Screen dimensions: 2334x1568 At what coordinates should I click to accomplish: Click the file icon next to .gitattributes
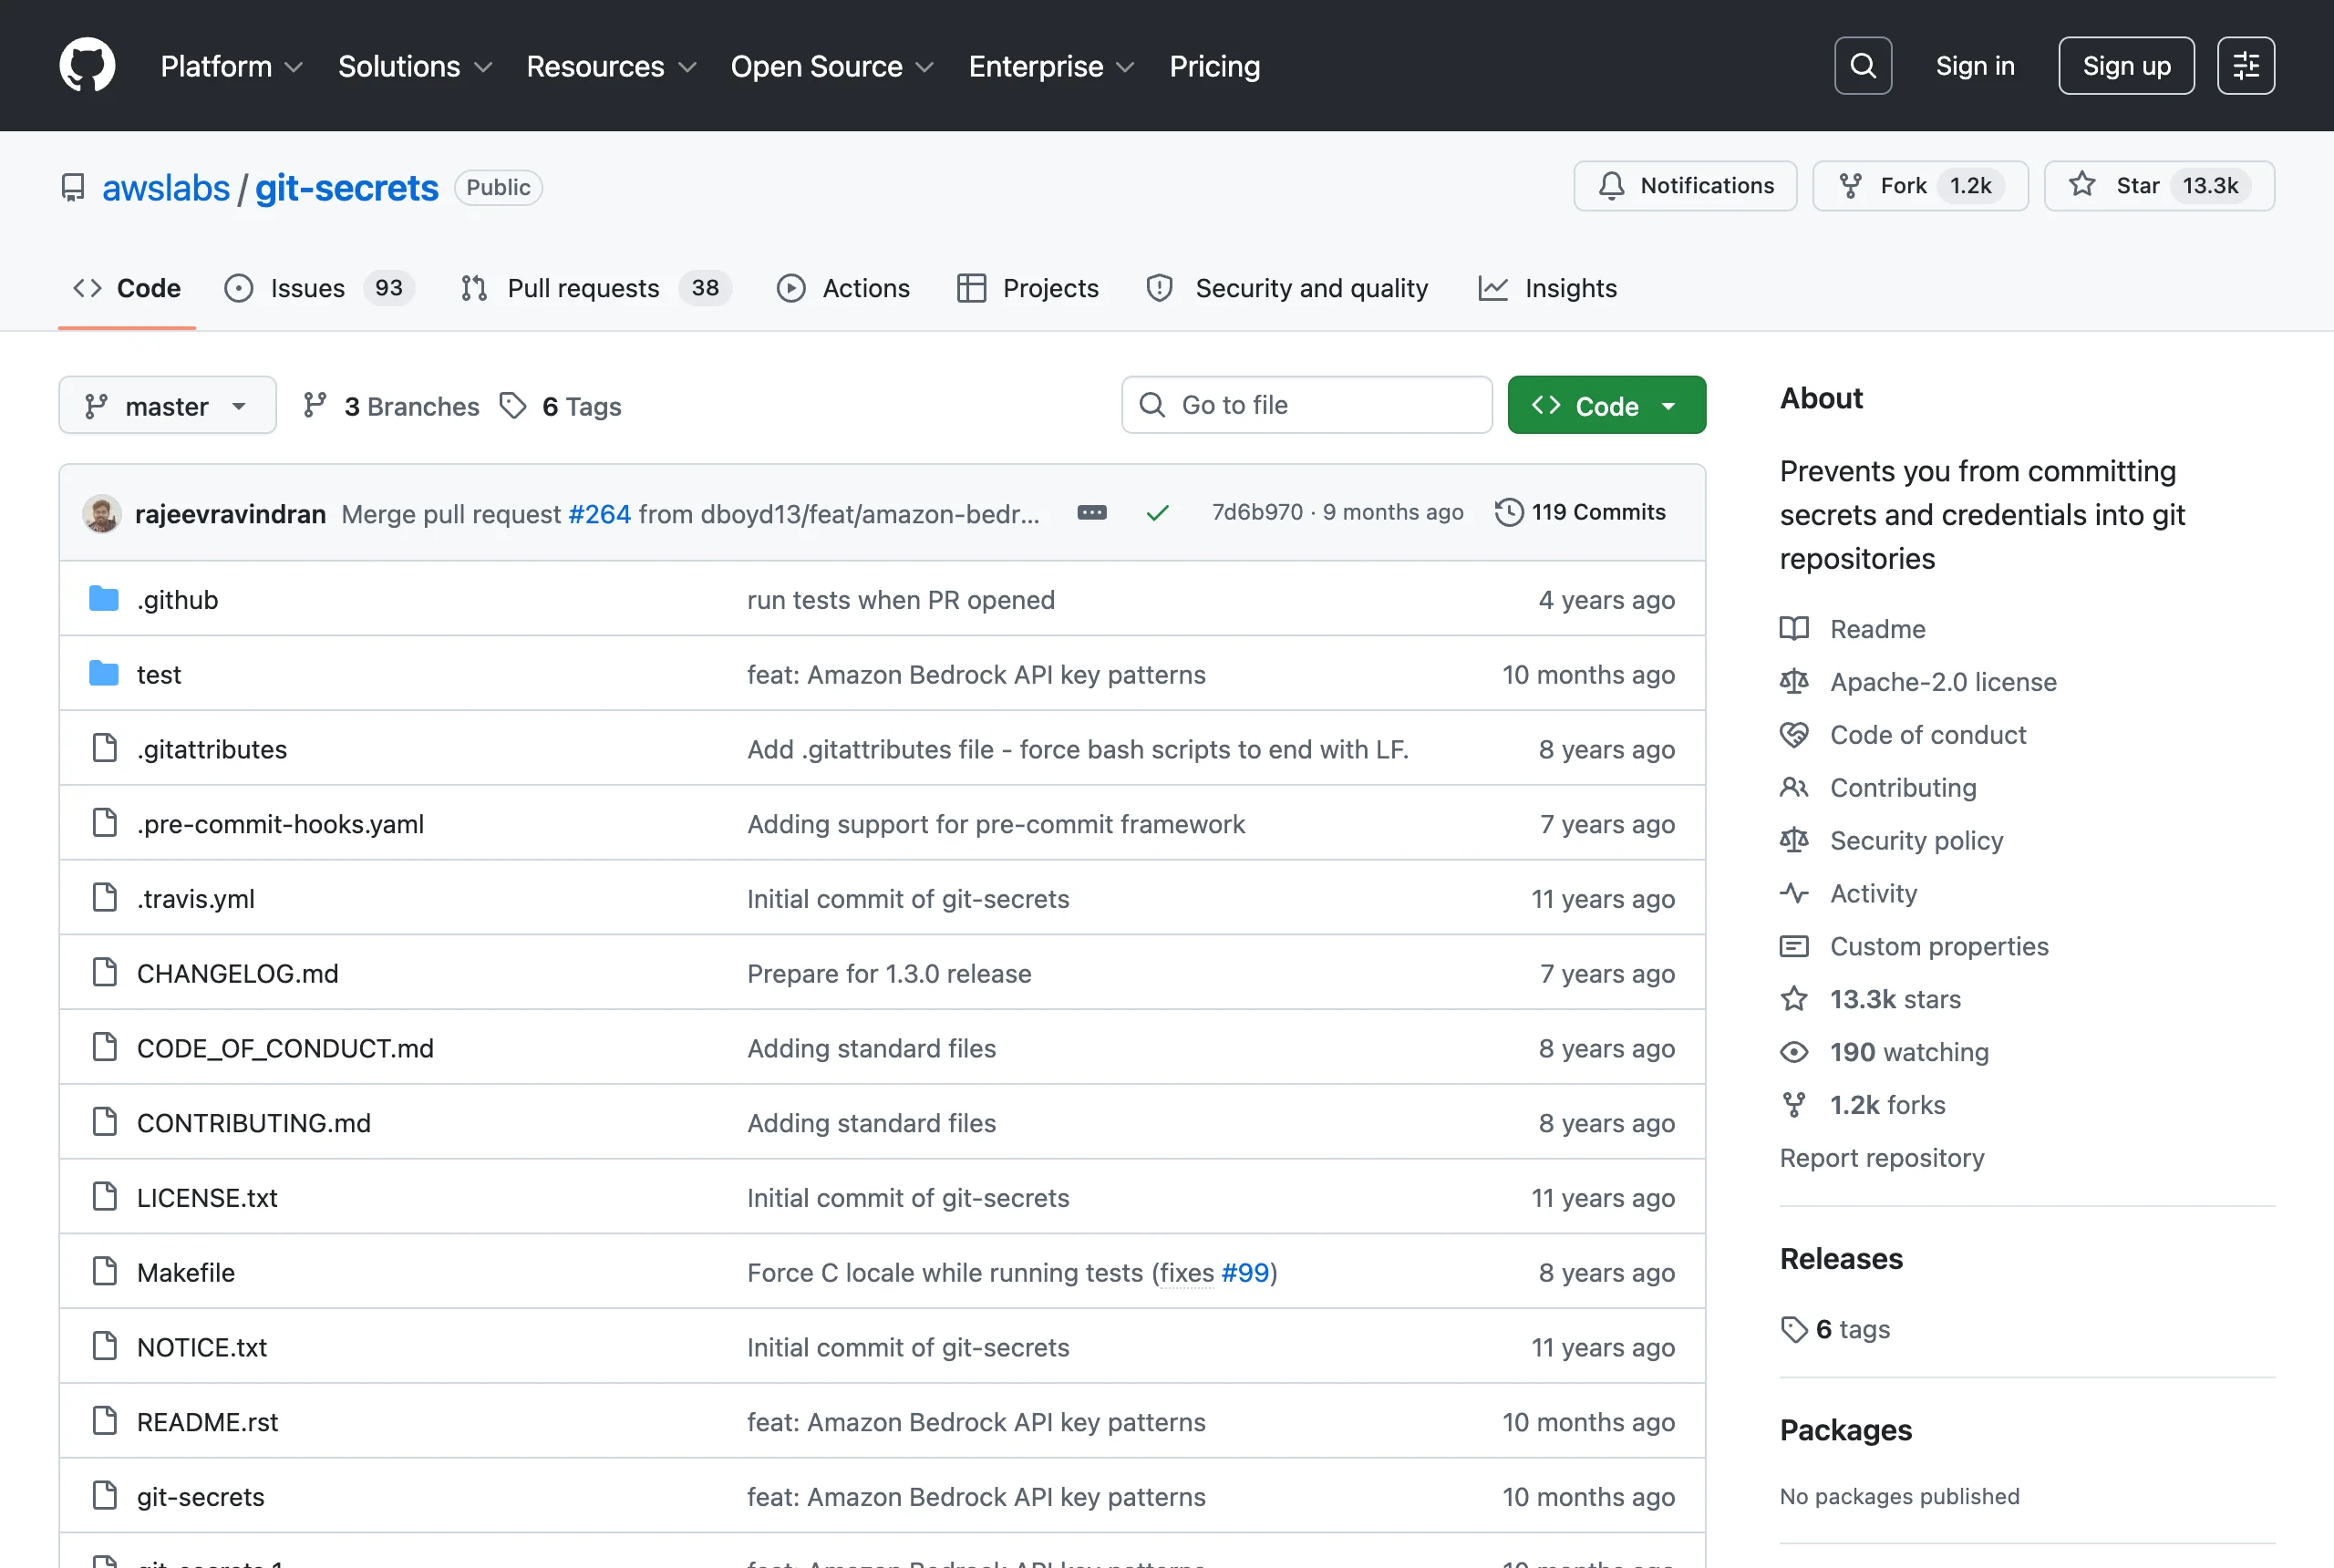[104, 748]
